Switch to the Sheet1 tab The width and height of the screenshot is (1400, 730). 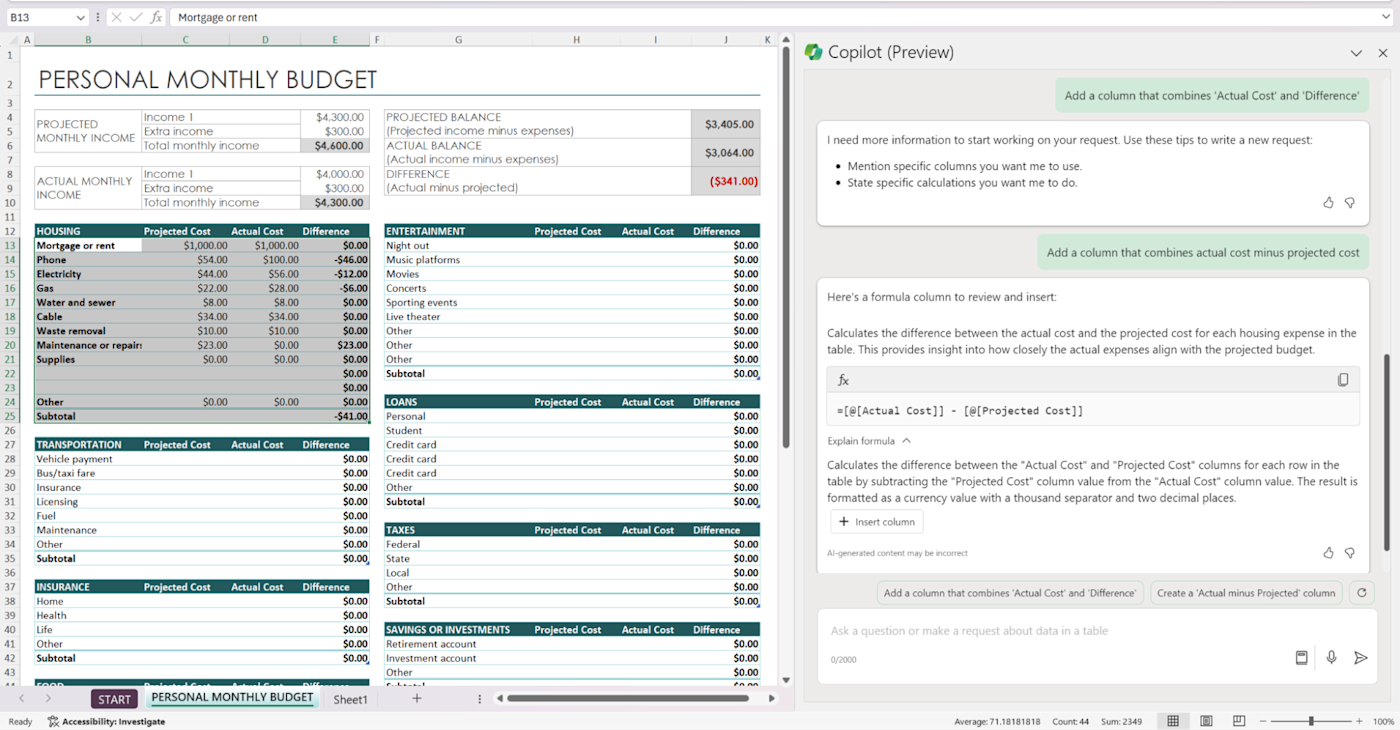click(350, 699)
